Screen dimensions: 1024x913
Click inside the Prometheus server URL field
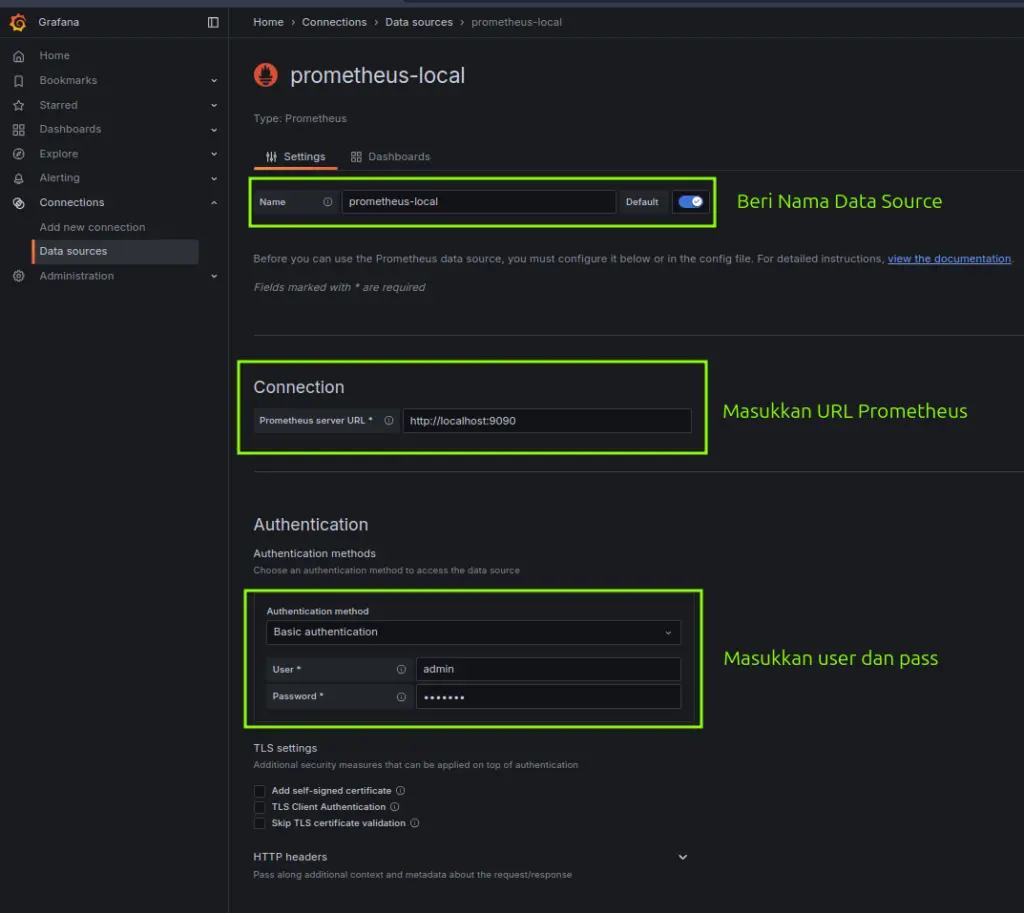[x=547, y=420]
